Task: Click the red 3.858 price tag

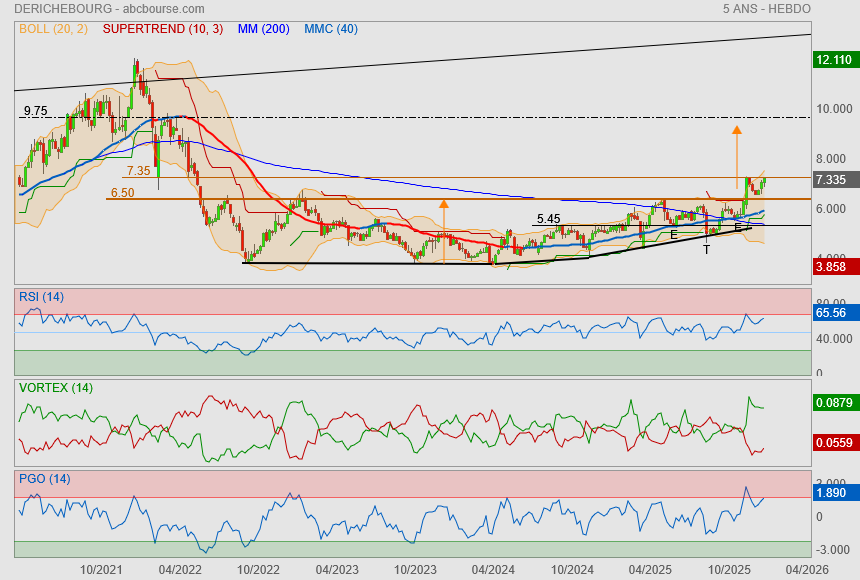Action: [x=833, y=268]
